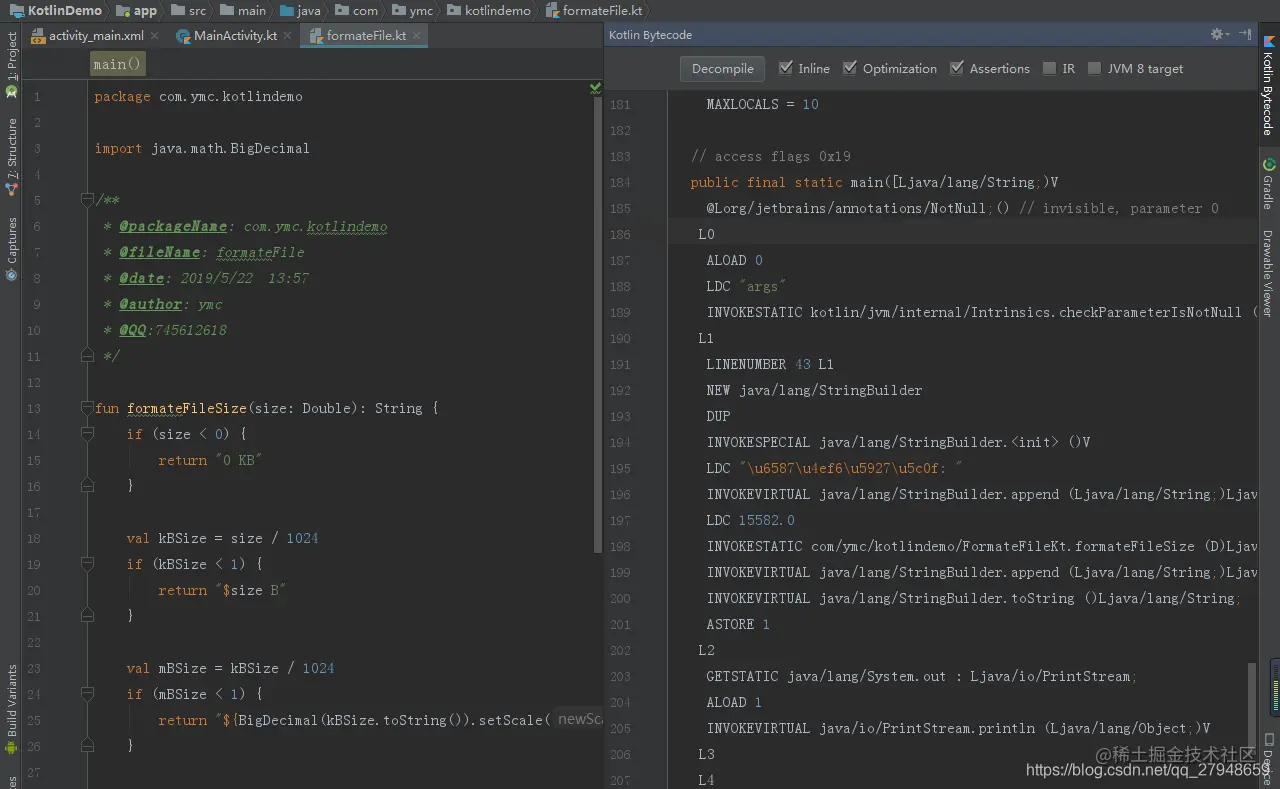The image size is (1280, 789).
Task: Click the package declaration on line 1
Action: coord(198,97)
